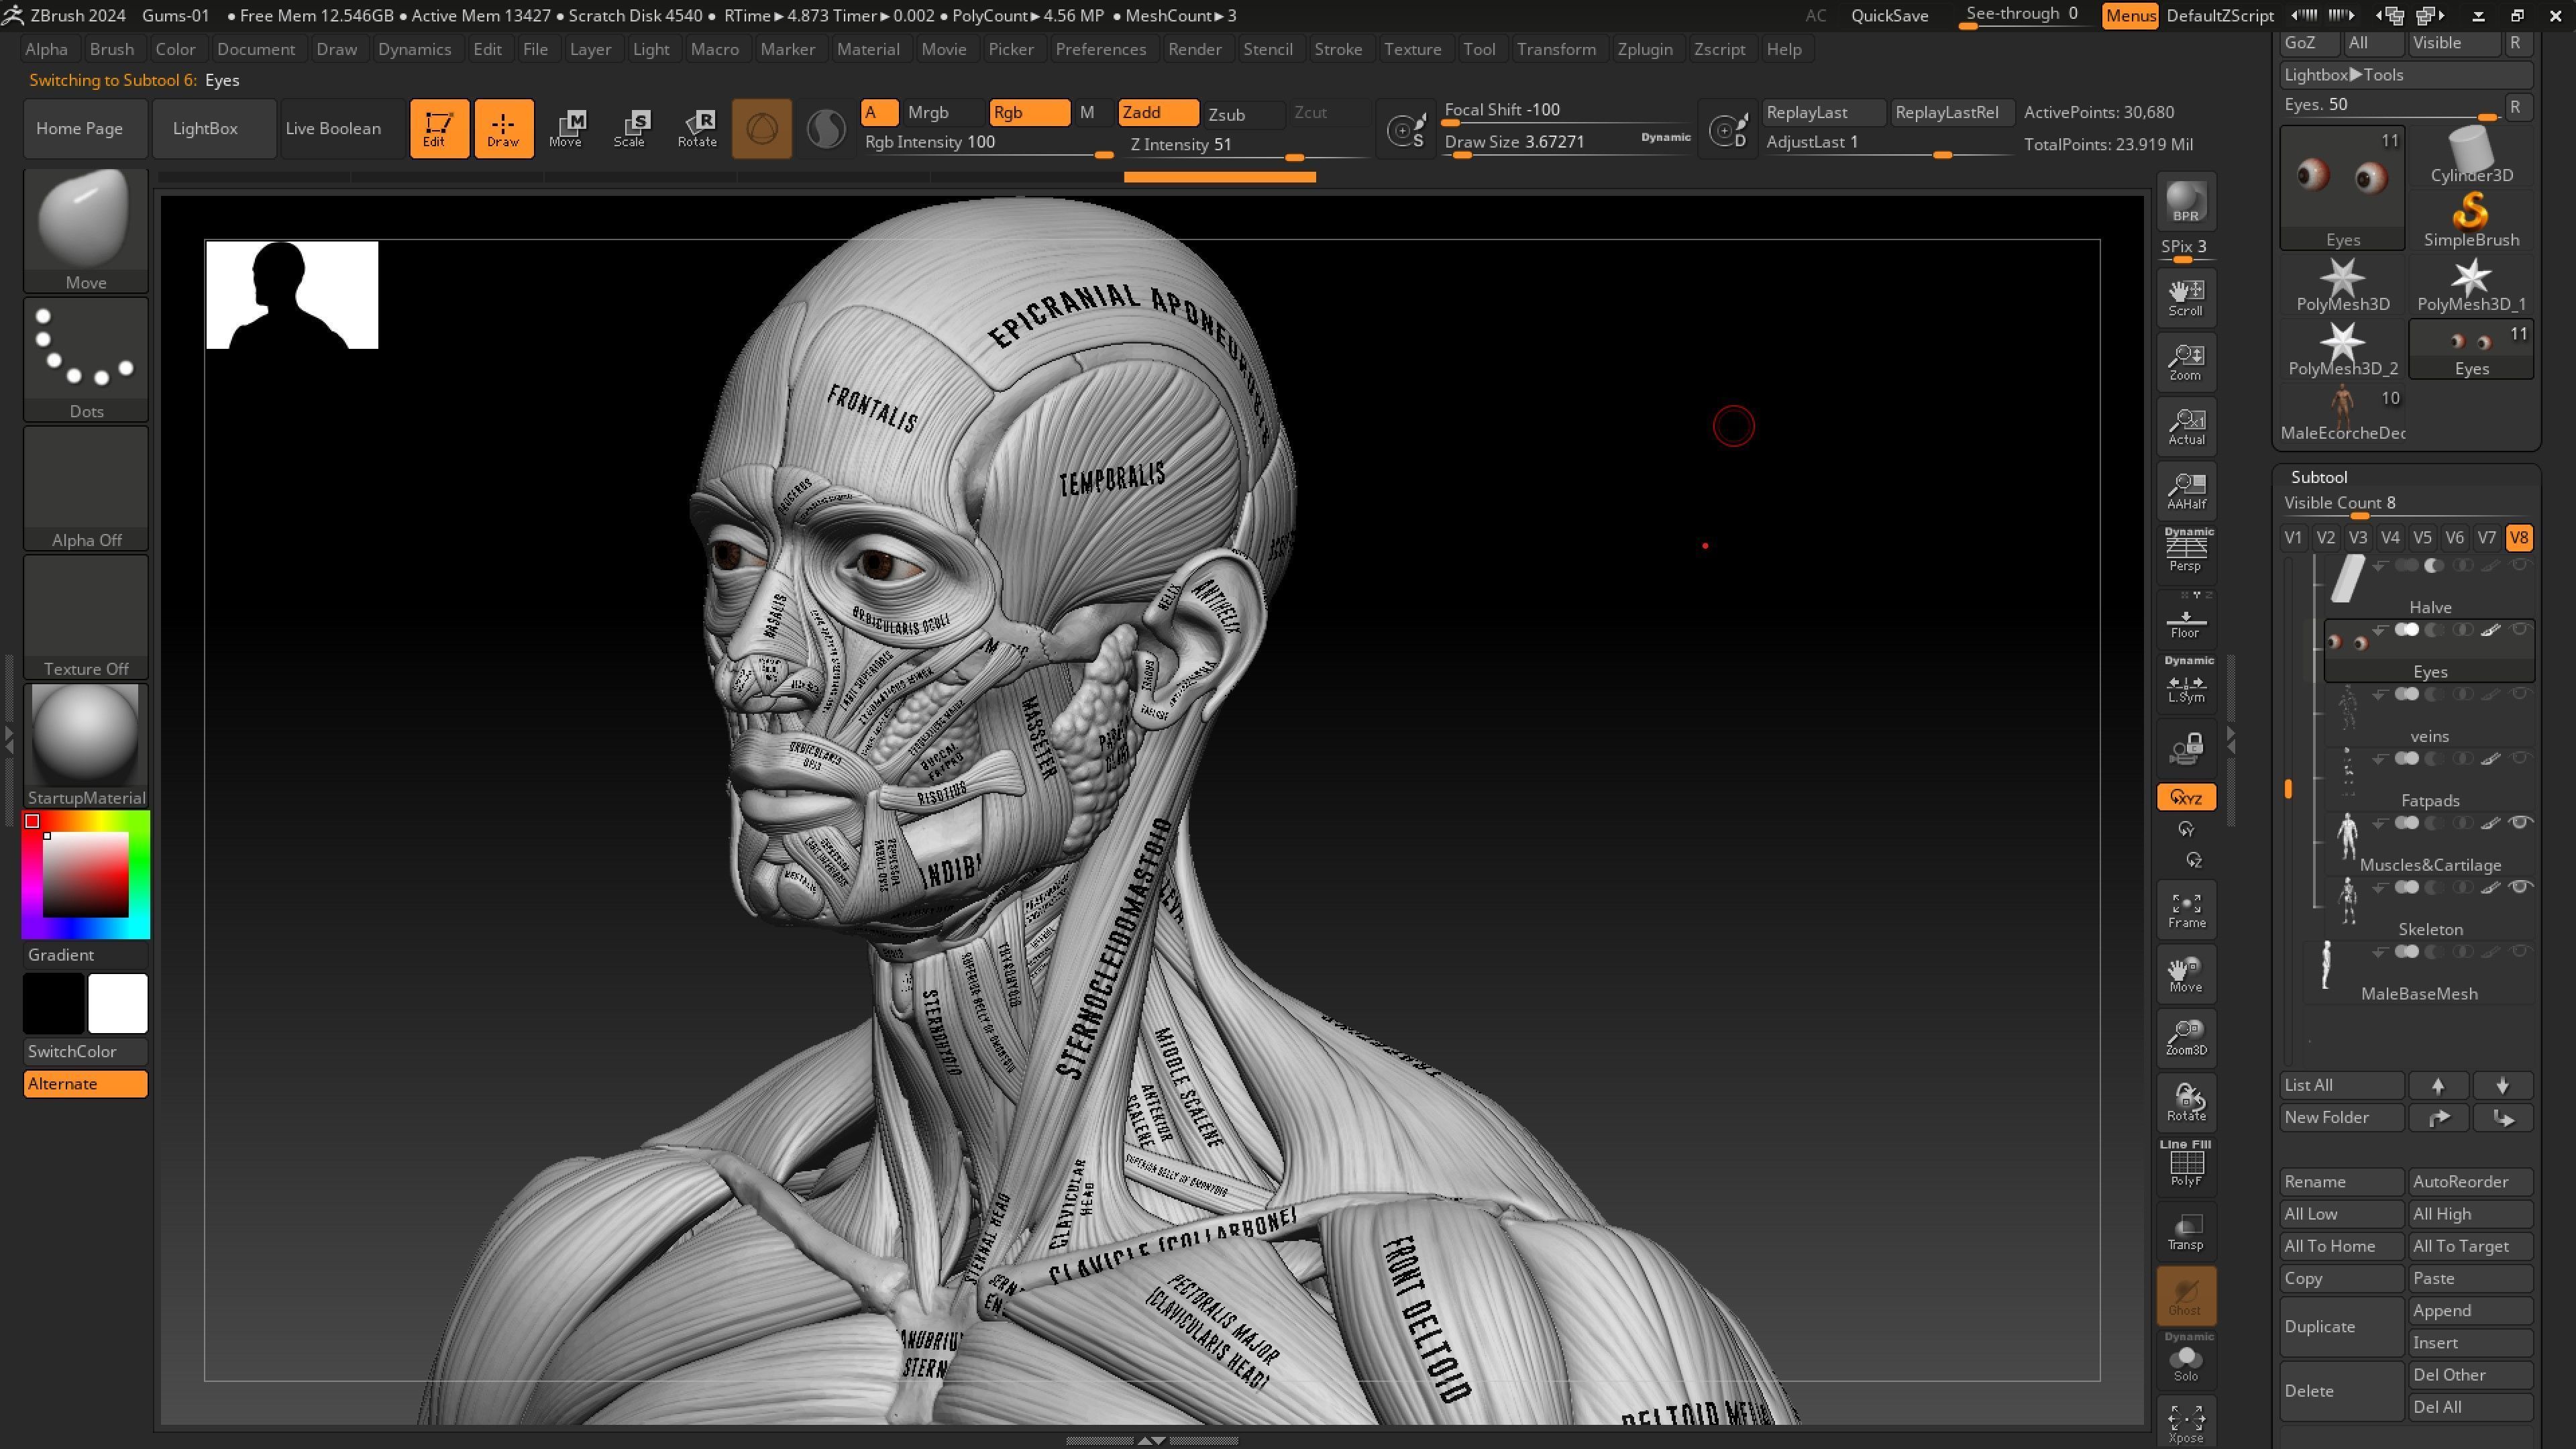Pick a color in the color picker square
Screen dimensions: 2576x1449
click(85, 874)
